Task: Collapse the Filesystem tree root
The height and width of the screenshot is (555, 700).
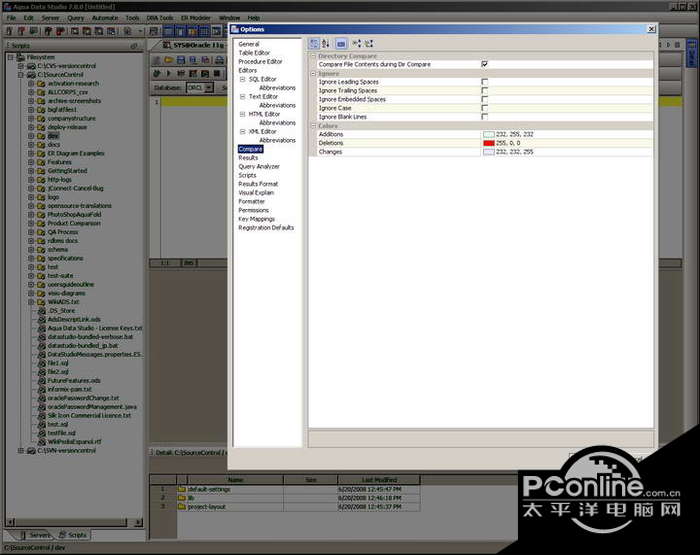Action: [x=10, y=57]
